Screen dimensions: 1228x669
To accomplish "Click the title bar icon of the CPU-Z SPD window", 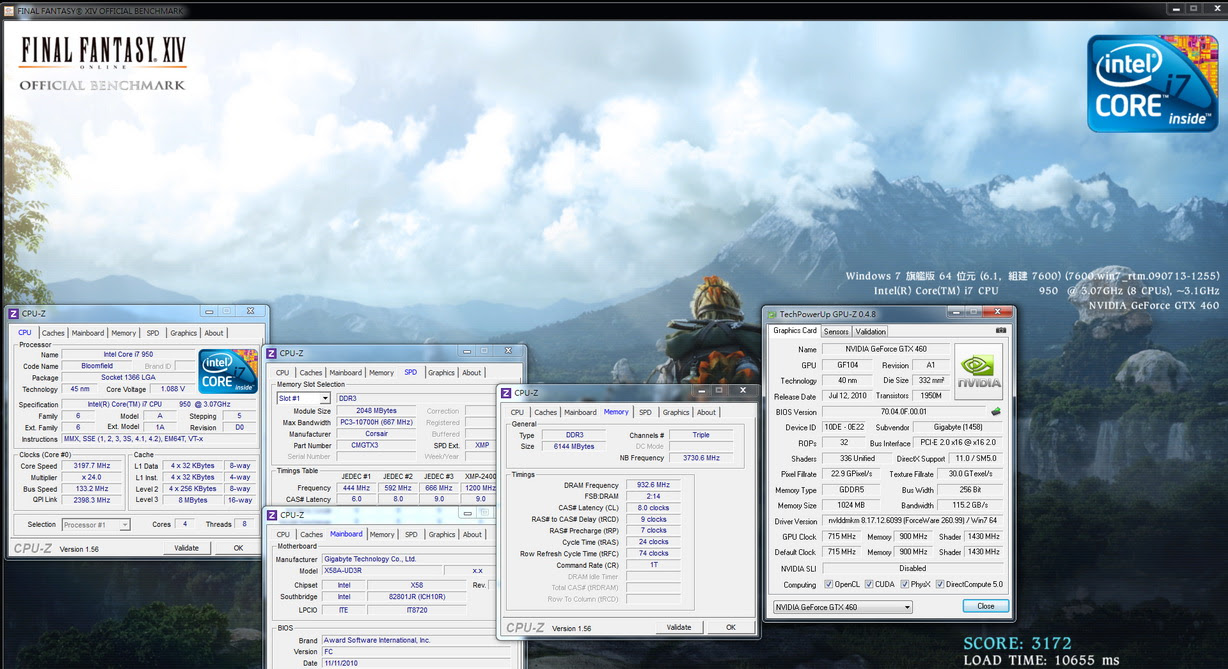I will click(271, 353).
